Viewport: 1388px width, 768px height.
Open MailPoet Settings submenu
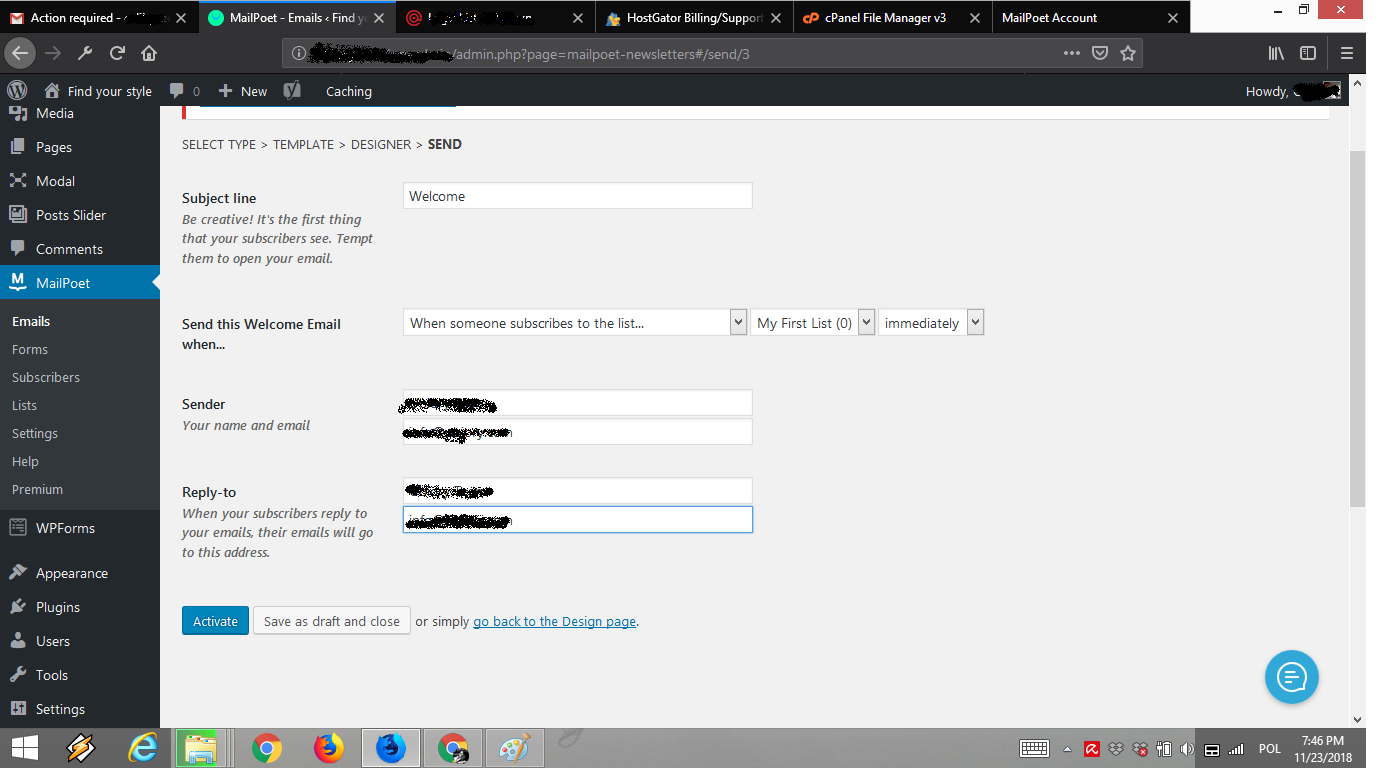point(35,433)
